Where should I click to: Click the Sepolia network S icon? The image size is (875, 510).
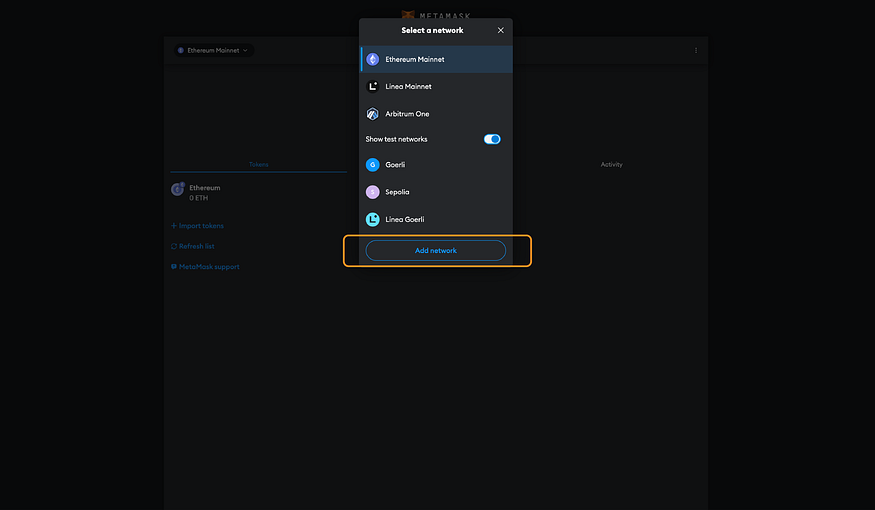click(x=372, y=192)
